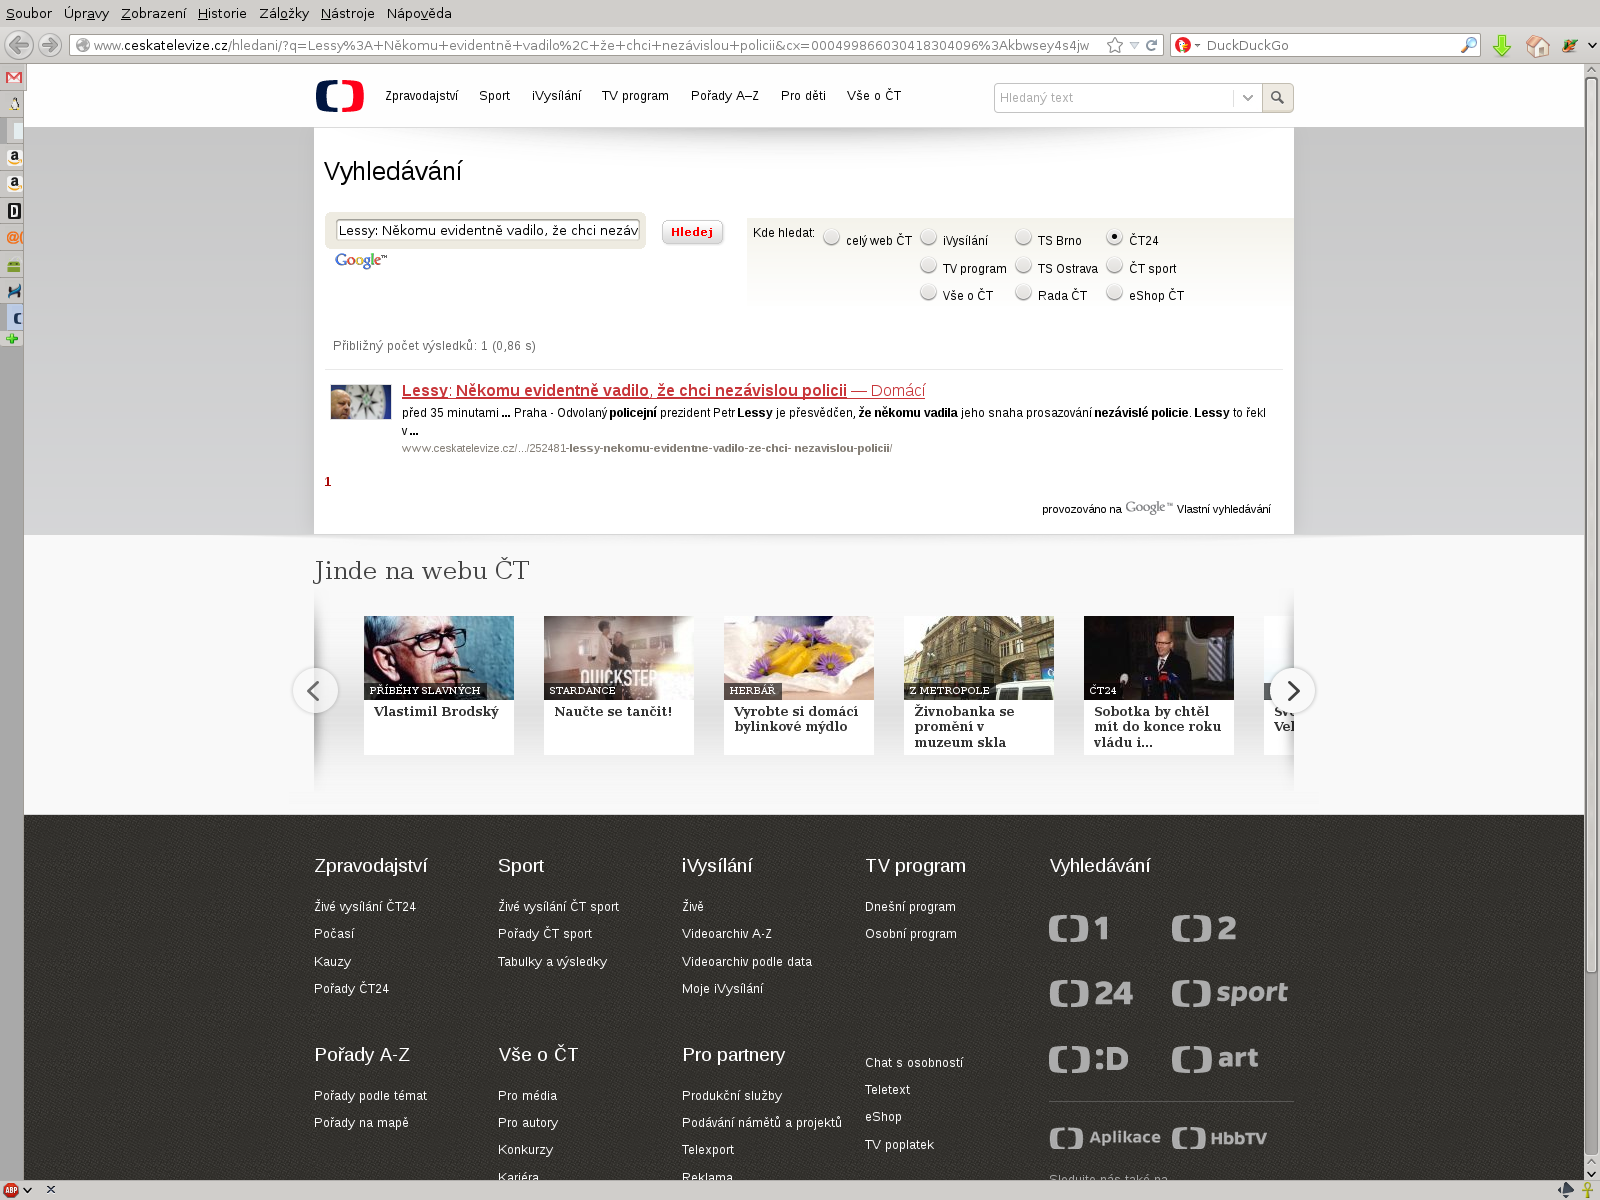Show next carousel items with right arrow

click(x=1292, y=691)
